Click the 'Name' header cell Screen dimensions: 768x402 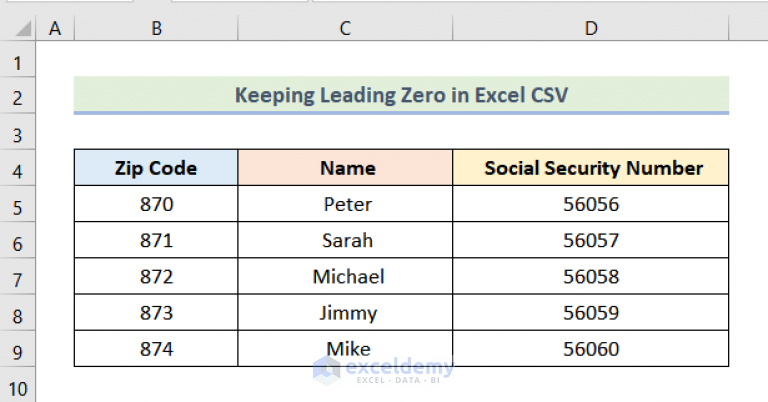(345, 168)
